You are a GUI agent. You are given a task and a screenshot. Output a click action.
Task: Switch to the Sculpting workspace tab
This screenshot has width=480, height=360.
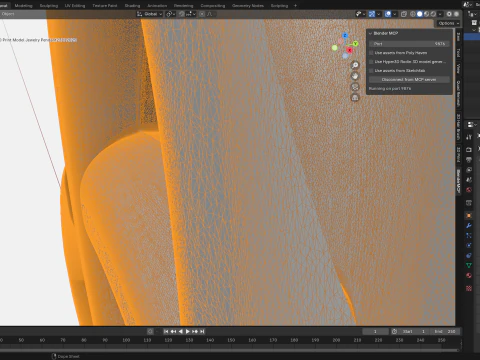click(49, 6)
